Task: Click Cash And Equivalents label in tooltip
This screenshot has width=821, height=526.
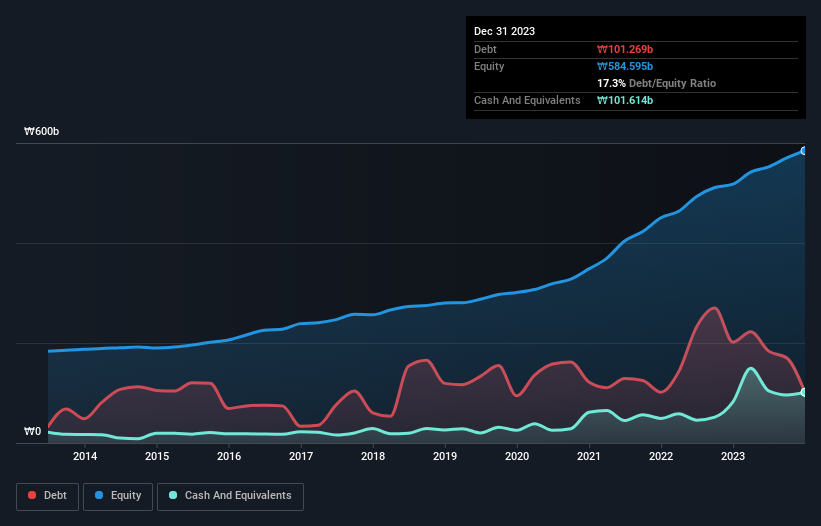Action: point(527,100)
